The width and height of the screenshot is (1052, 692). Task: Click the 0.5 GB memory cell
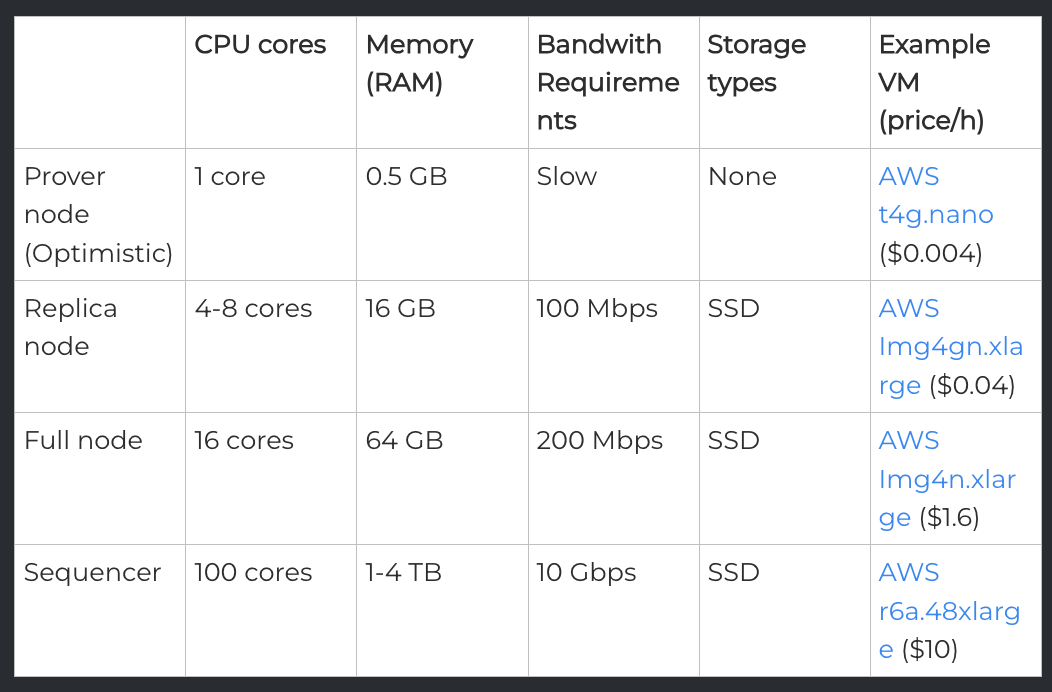click(407, 177)
